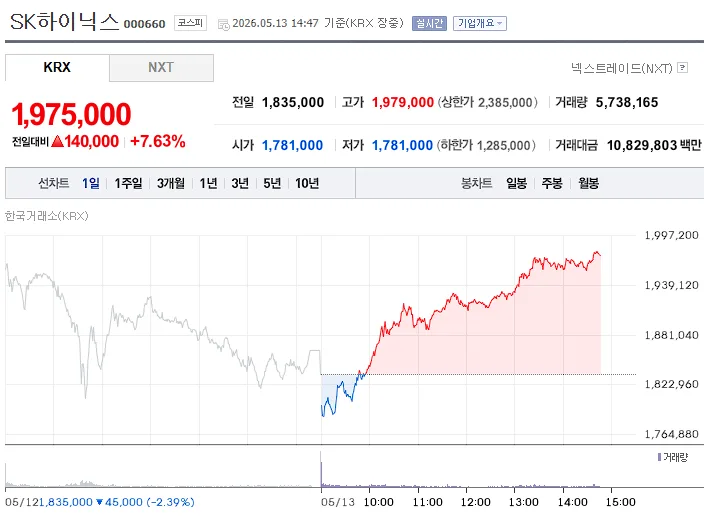Click the +7.63% change percentage
The height and width of the screenshot is (528, 704).
point(158,141)
